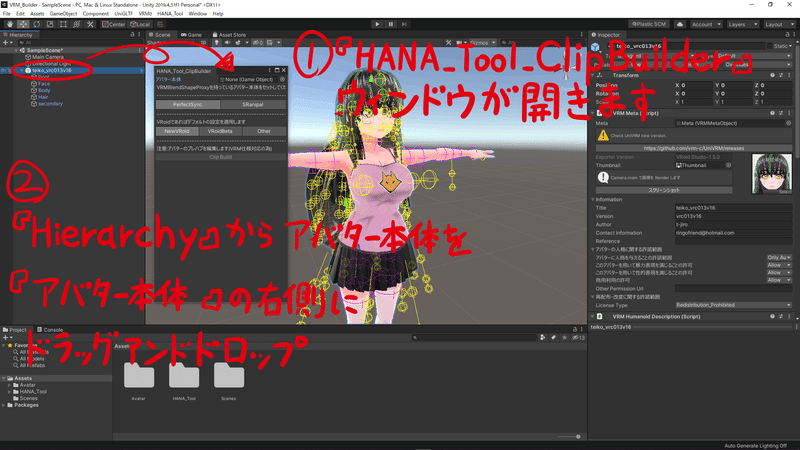Select the Rotate tool in the toolbar
The width and height of the screenshot is (800, 450).
pyautogui.click(x=37, y=24)
